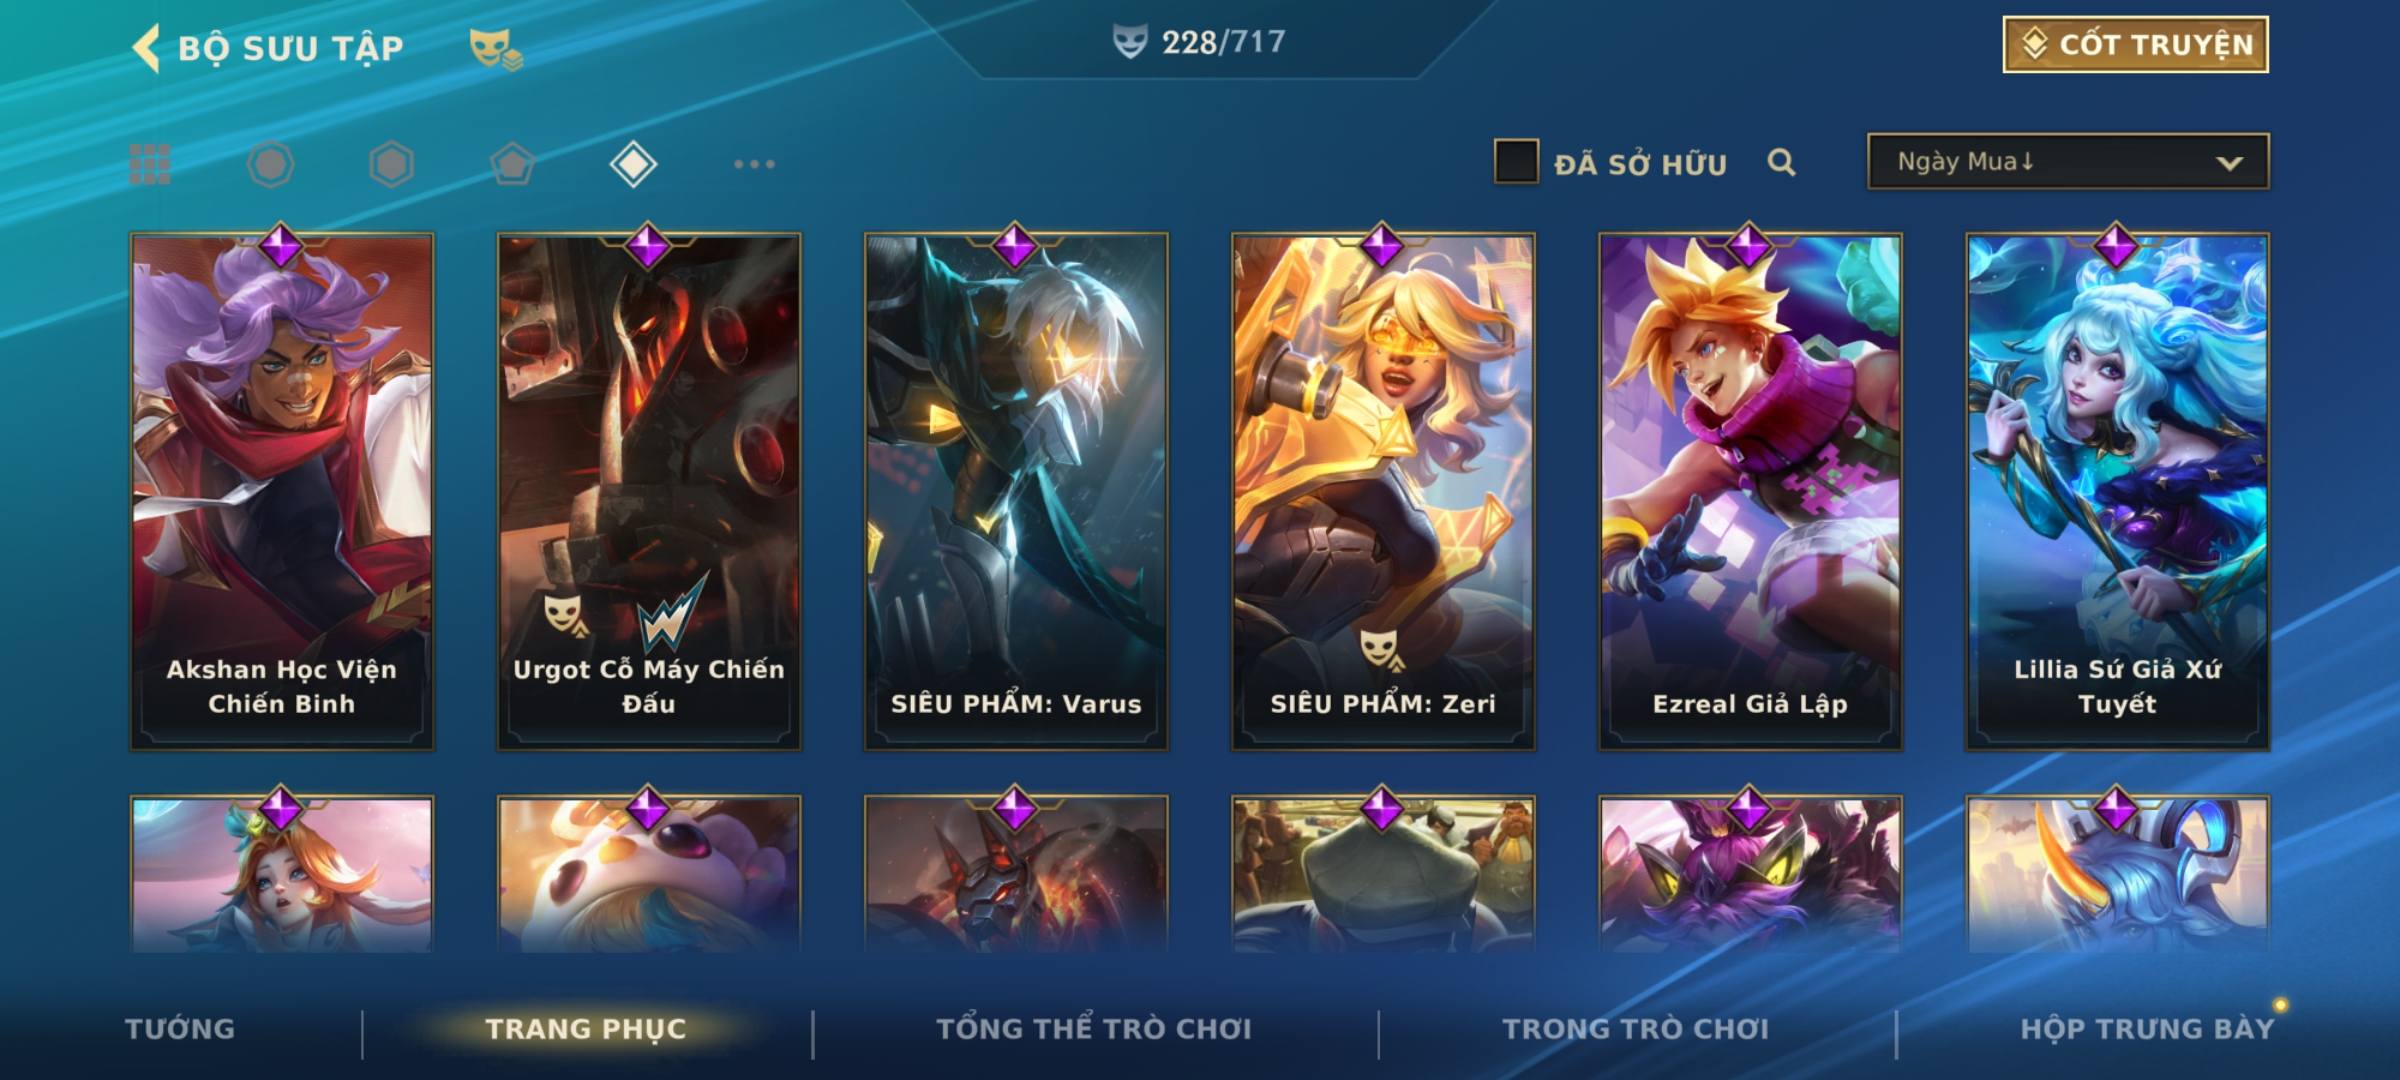The height and width of the screenshot is (1080, 2400).
Task: Select the second hexagon rarity filter
Action: [x=391, y=164]
